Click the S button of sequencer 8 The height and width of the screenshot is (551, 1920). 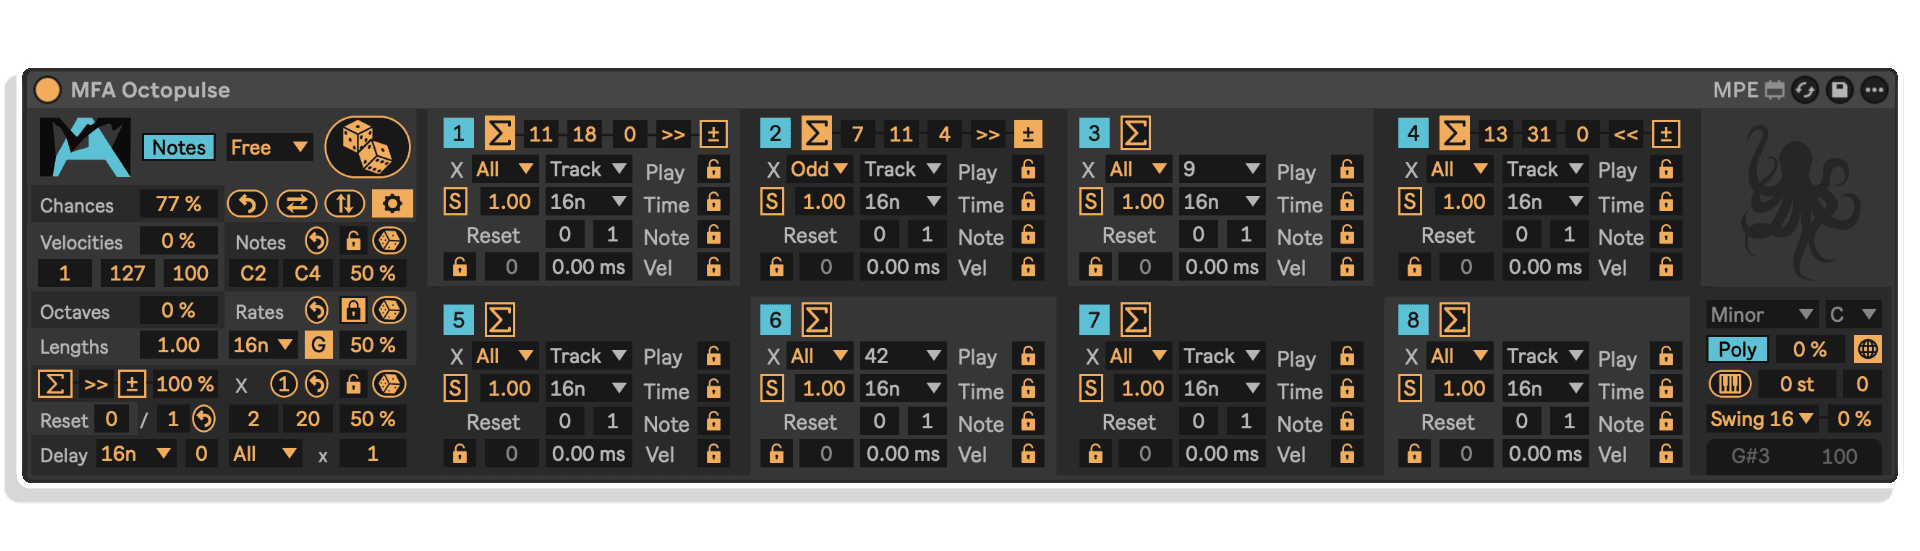1409,388
